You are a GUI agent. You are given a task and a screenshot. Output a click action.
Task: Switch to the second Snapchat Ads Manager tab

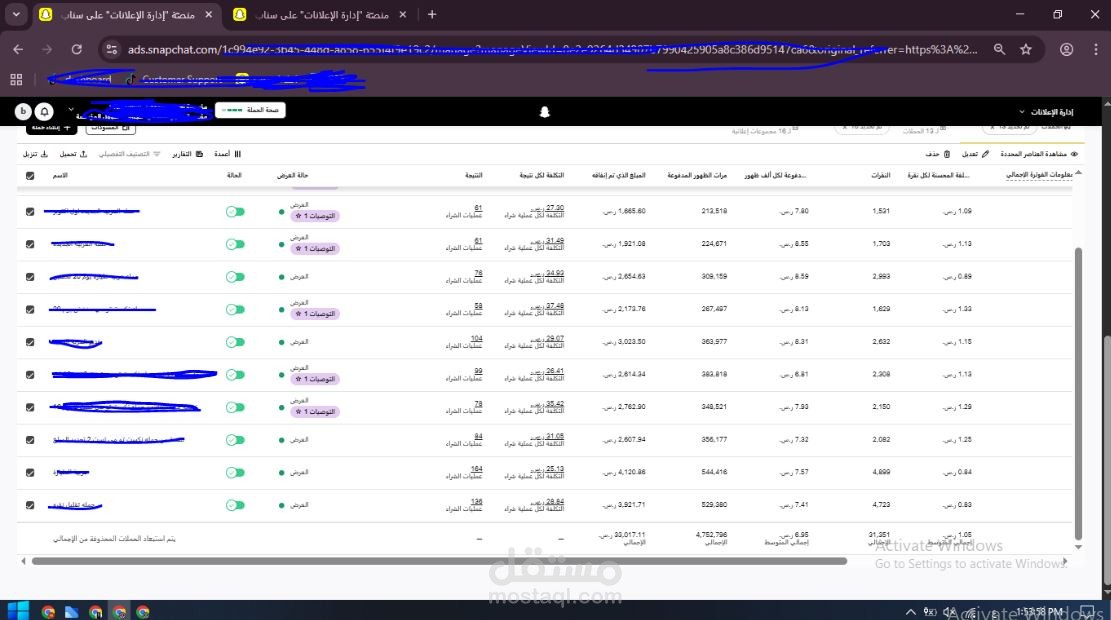(321, 15)
